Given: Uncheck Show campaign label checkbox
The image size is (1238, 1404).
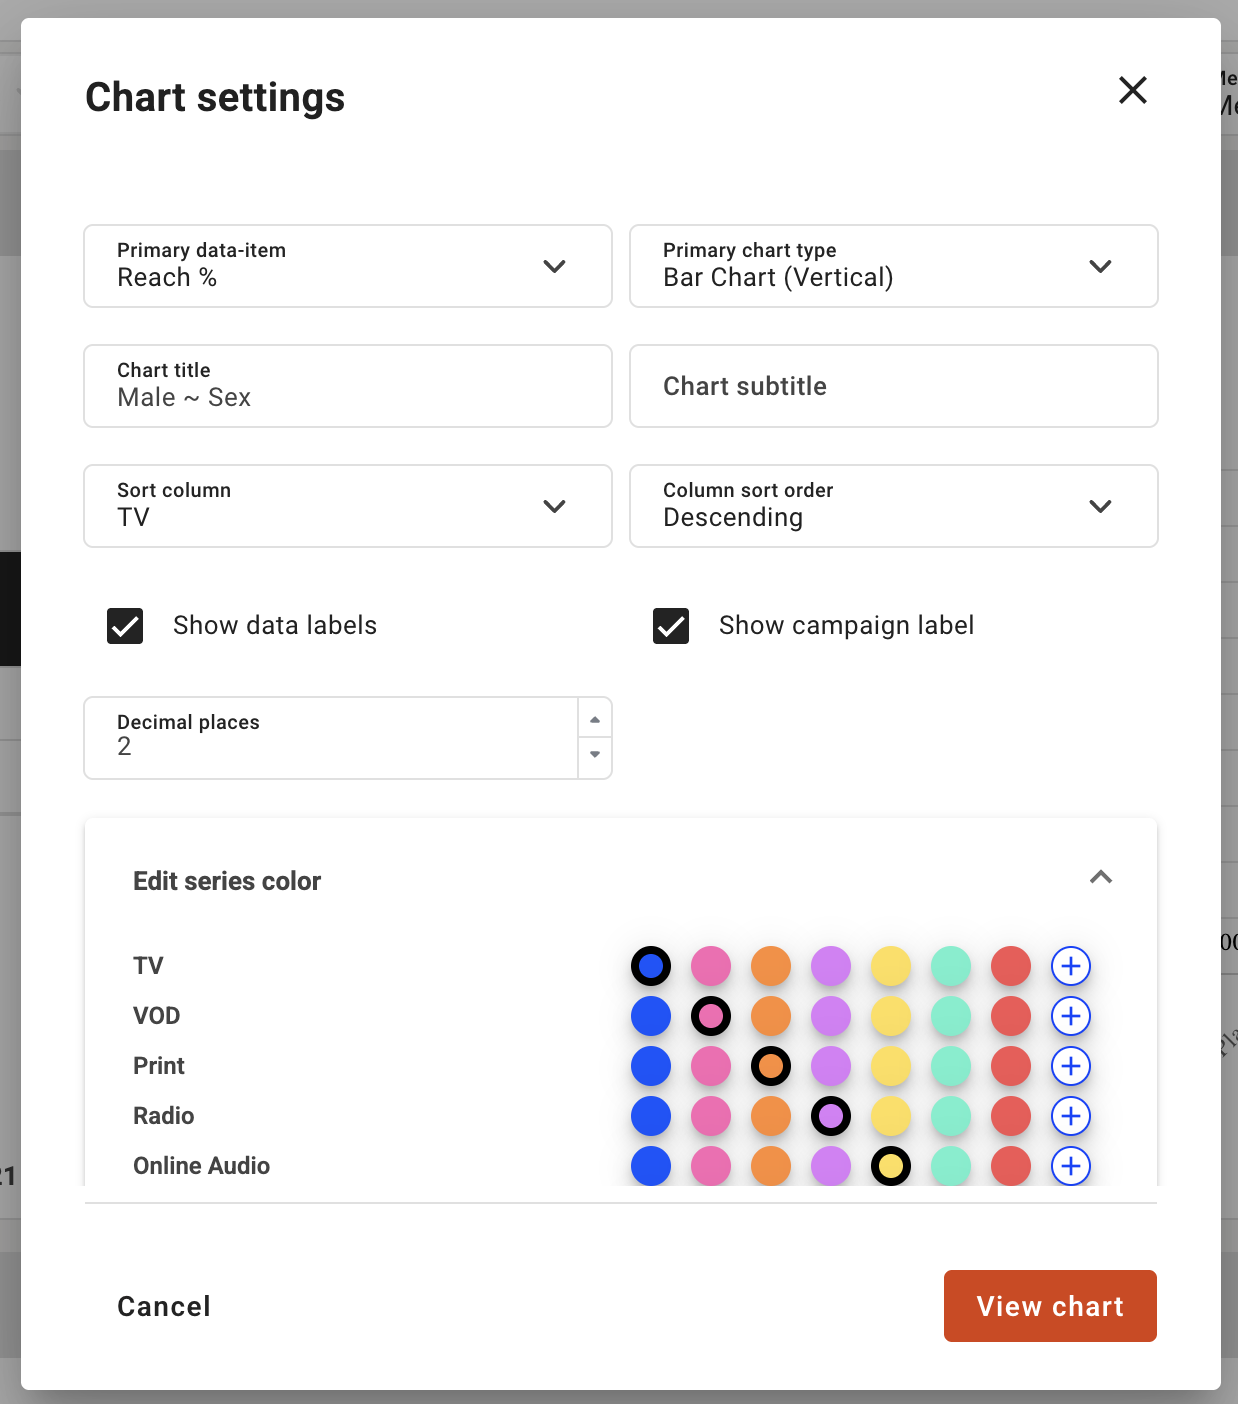Looking at the screenshot, I should (x=671, y=626).
